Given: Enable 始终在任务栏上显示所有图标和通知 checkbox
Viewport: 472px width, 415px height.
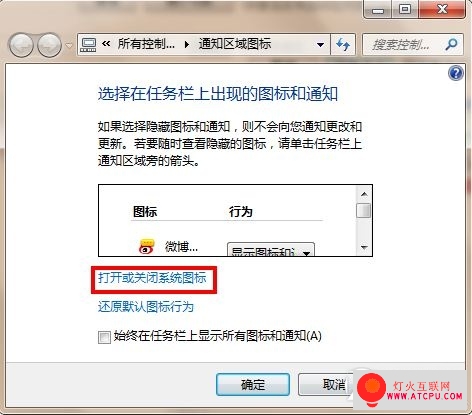Looking at the screenshot, I should (104, 337).
